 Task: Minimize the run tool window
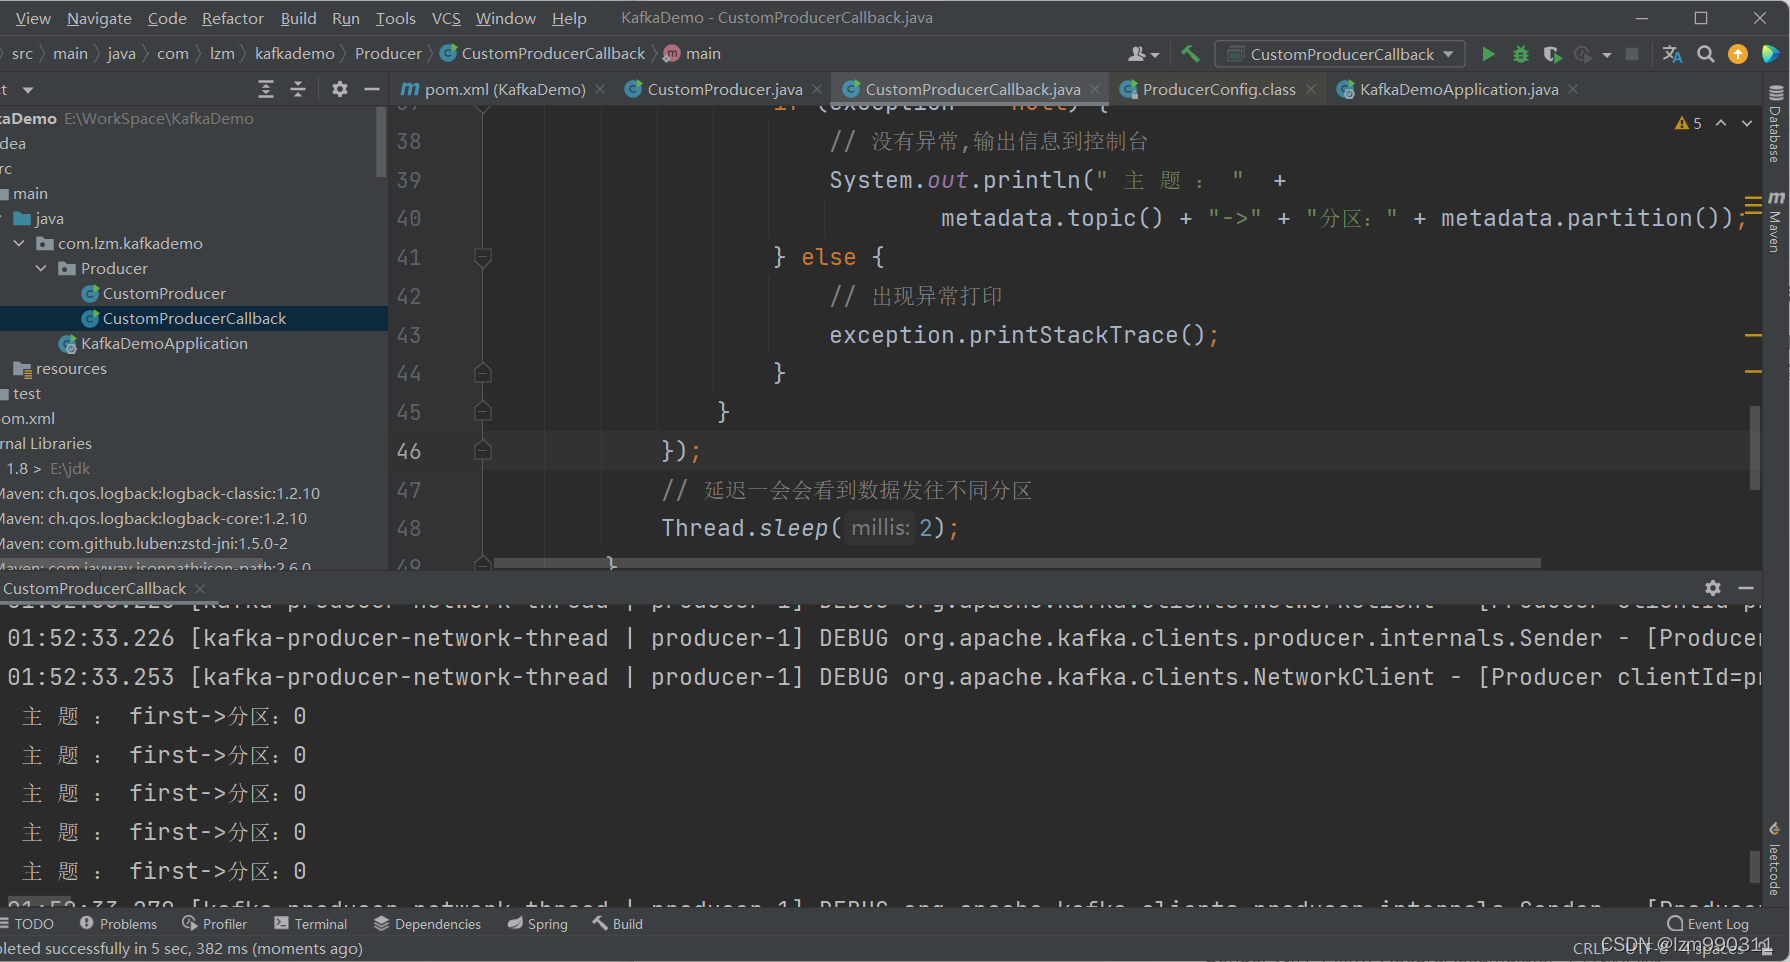point(1746,588)
